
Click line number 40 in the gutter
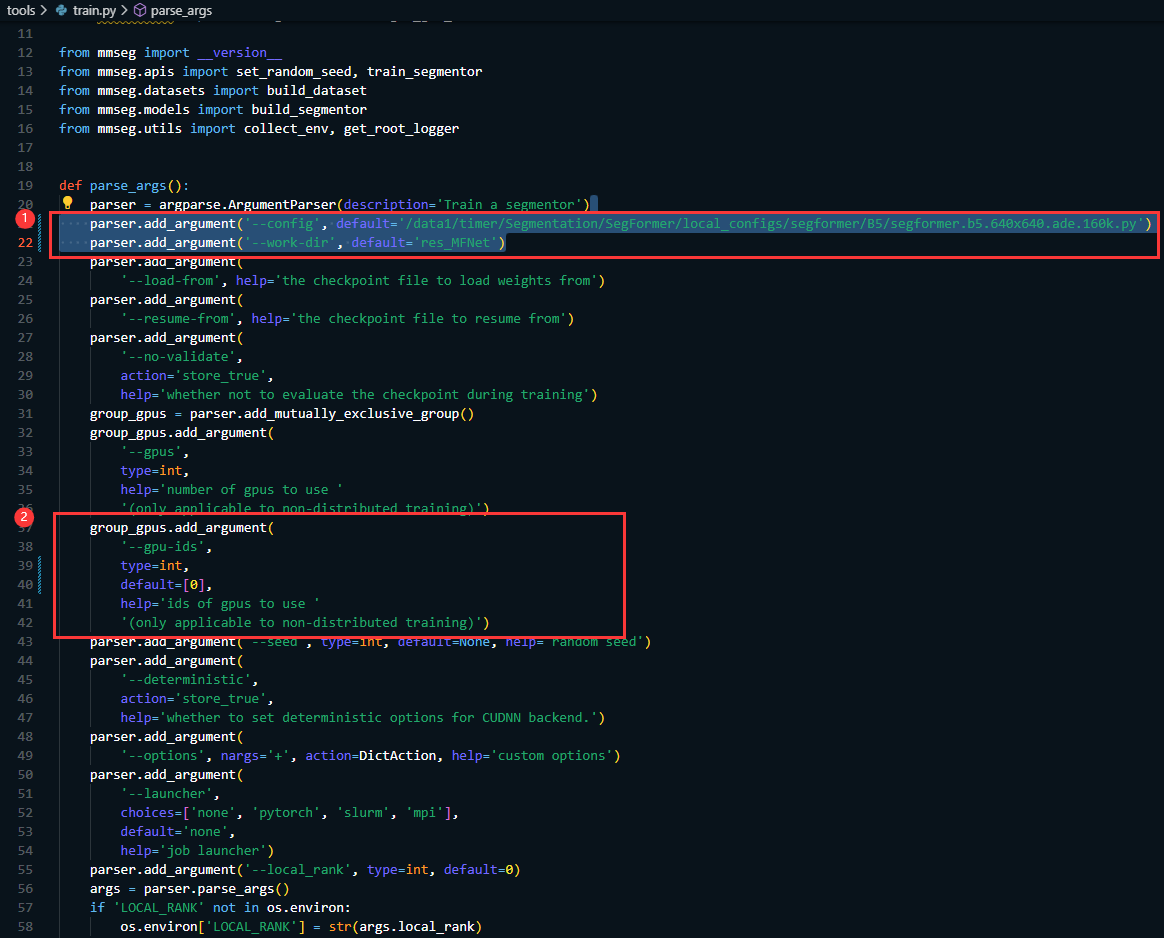tap(25, 584)
